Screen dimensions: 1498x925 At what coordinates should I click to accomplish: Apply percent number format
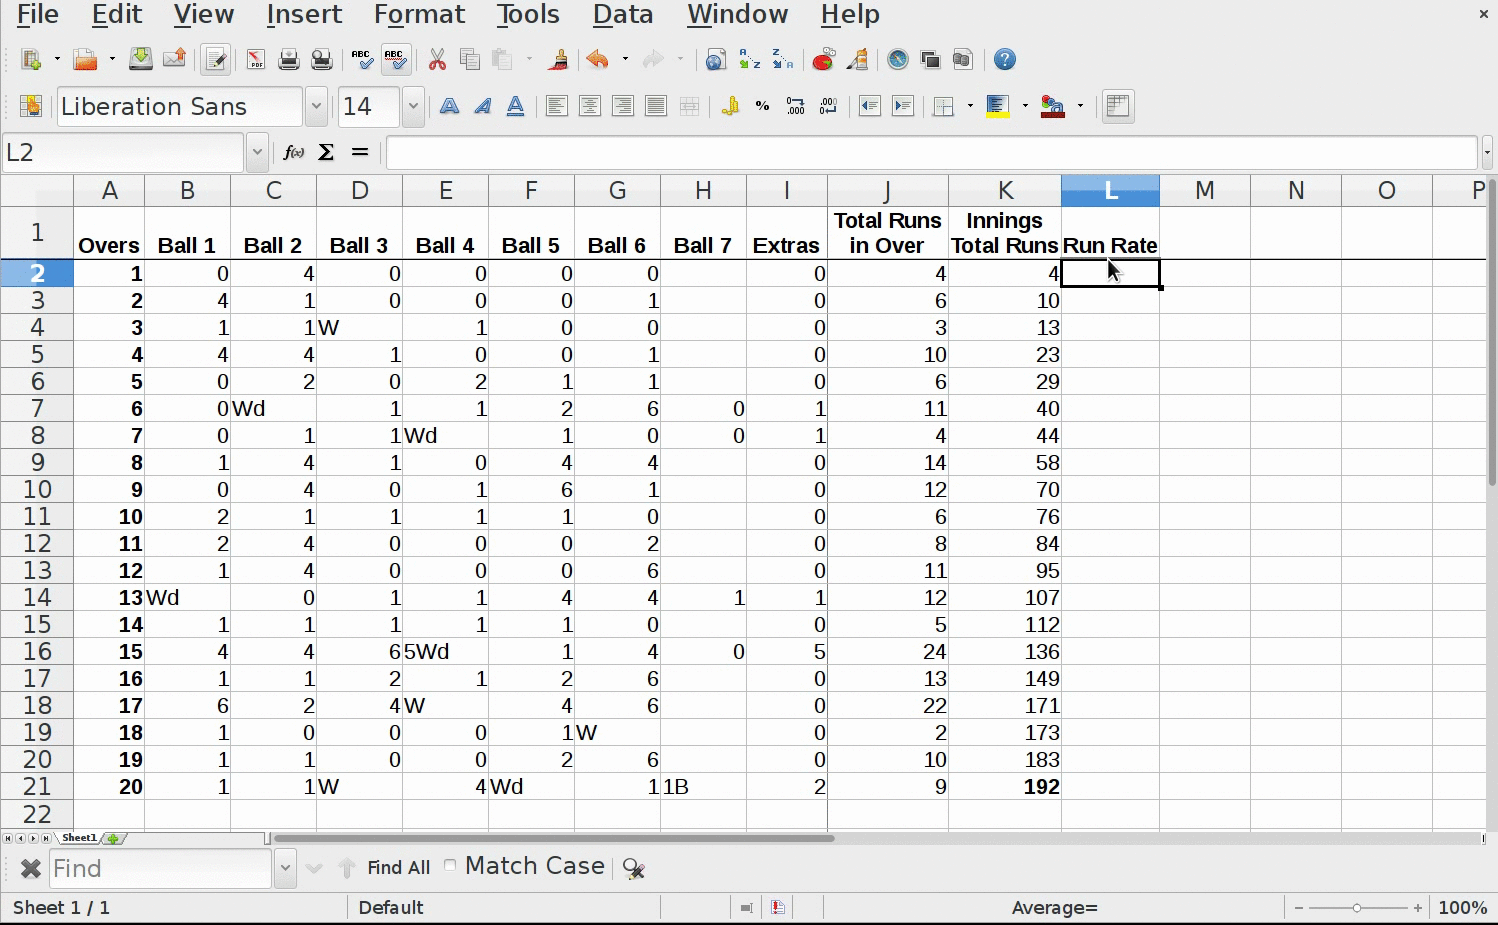coord(762,107)
